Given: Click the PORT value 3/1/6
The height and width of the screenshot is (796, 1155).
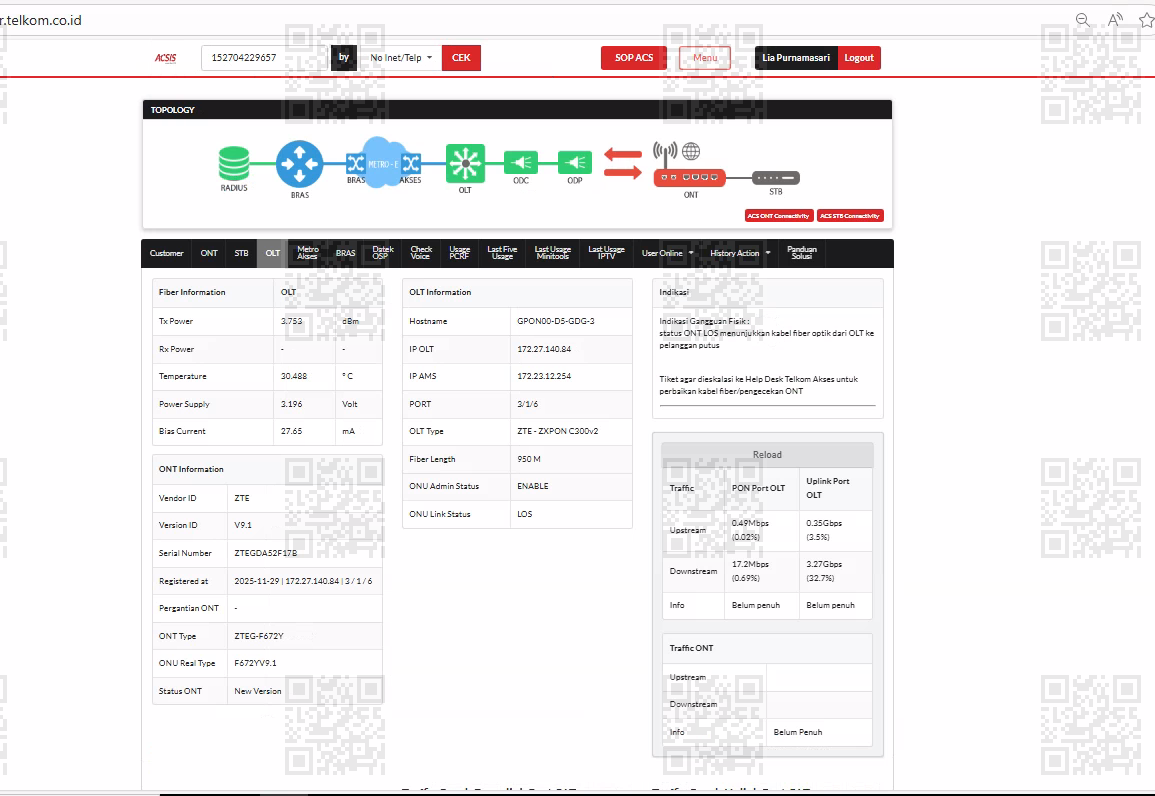Looking at the screenshot, I should point(527,404).
